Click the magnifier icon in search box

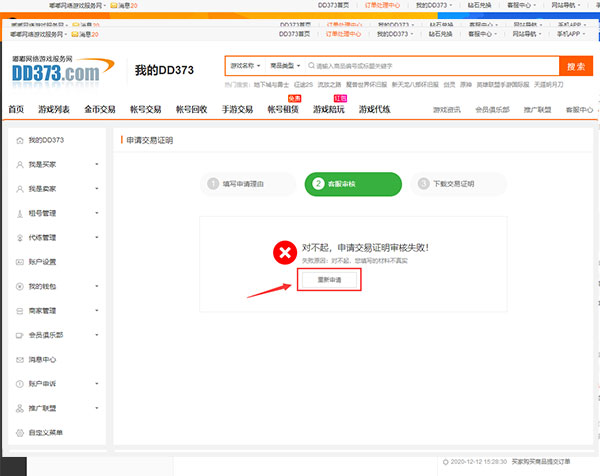310,67
